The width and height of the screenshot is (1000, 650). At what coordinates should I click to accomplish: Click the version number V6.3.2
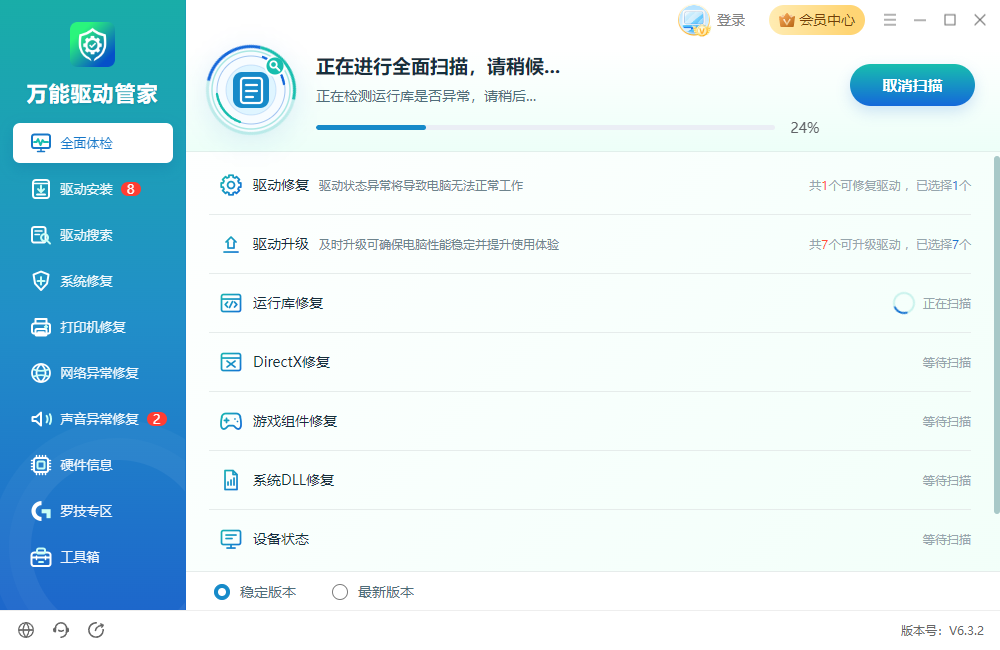coord(966,630)
